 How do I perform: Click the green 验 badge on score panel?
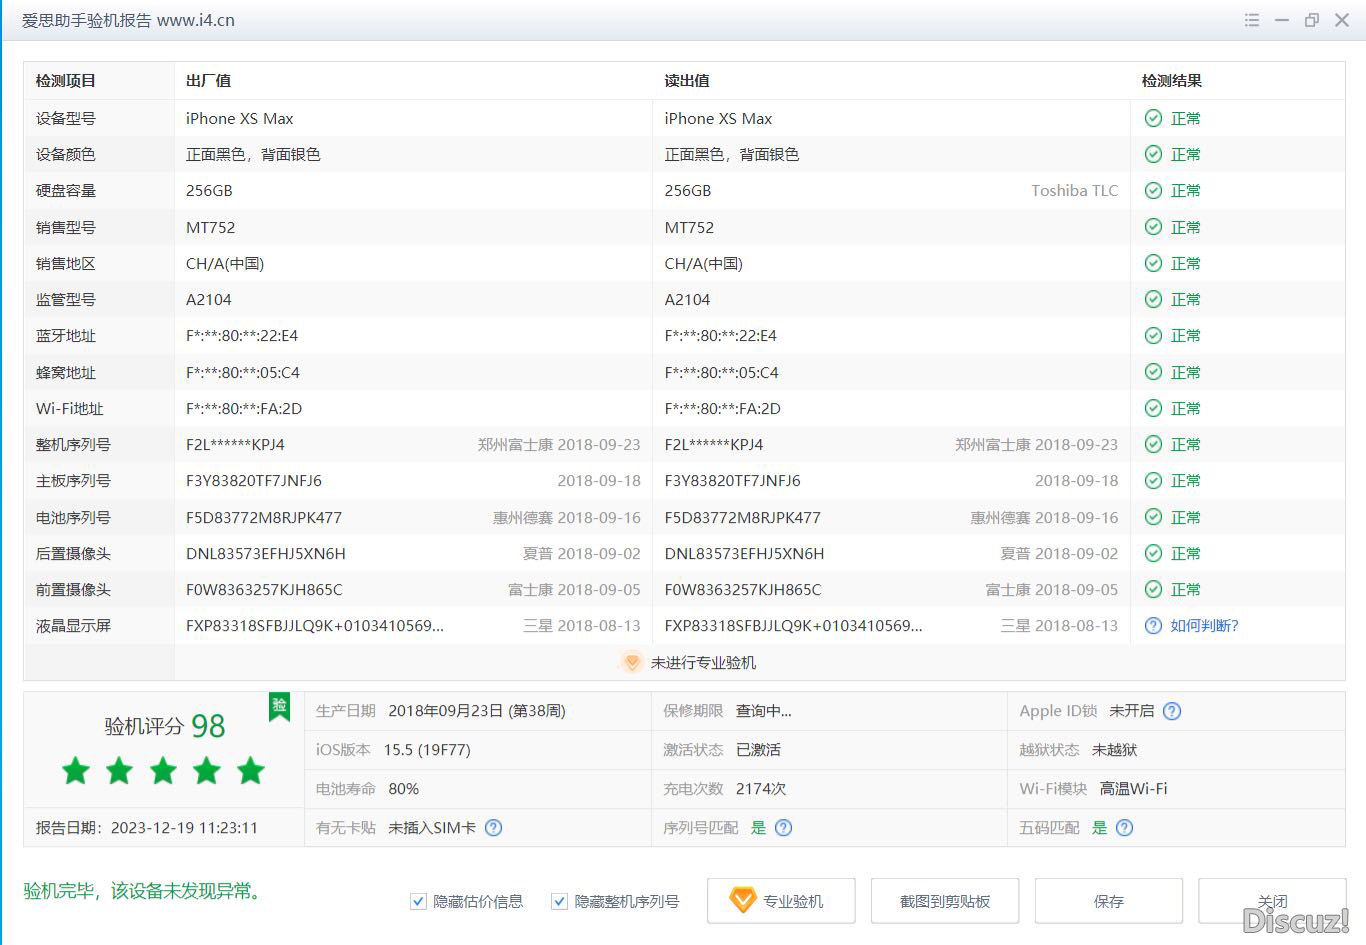click(279, 706)
